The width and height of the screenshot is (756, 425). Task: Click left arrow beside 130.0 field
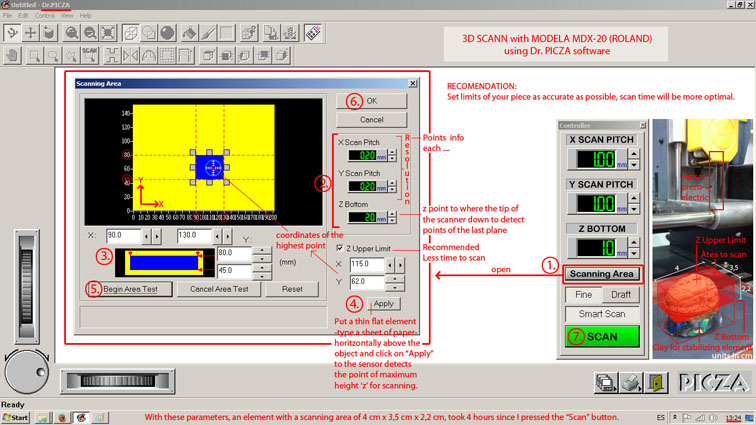(217, 236)
